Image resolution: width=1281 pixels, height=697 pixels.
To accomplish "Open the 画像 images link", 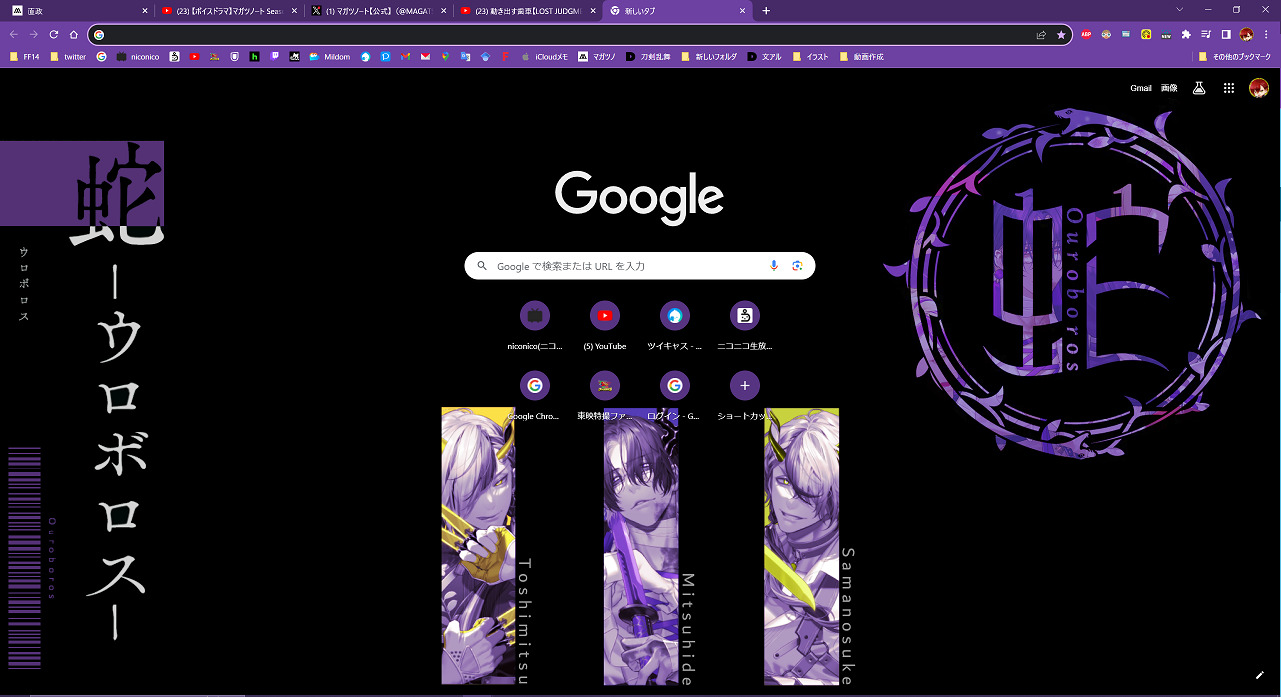I will click(x=1169, y=88).
